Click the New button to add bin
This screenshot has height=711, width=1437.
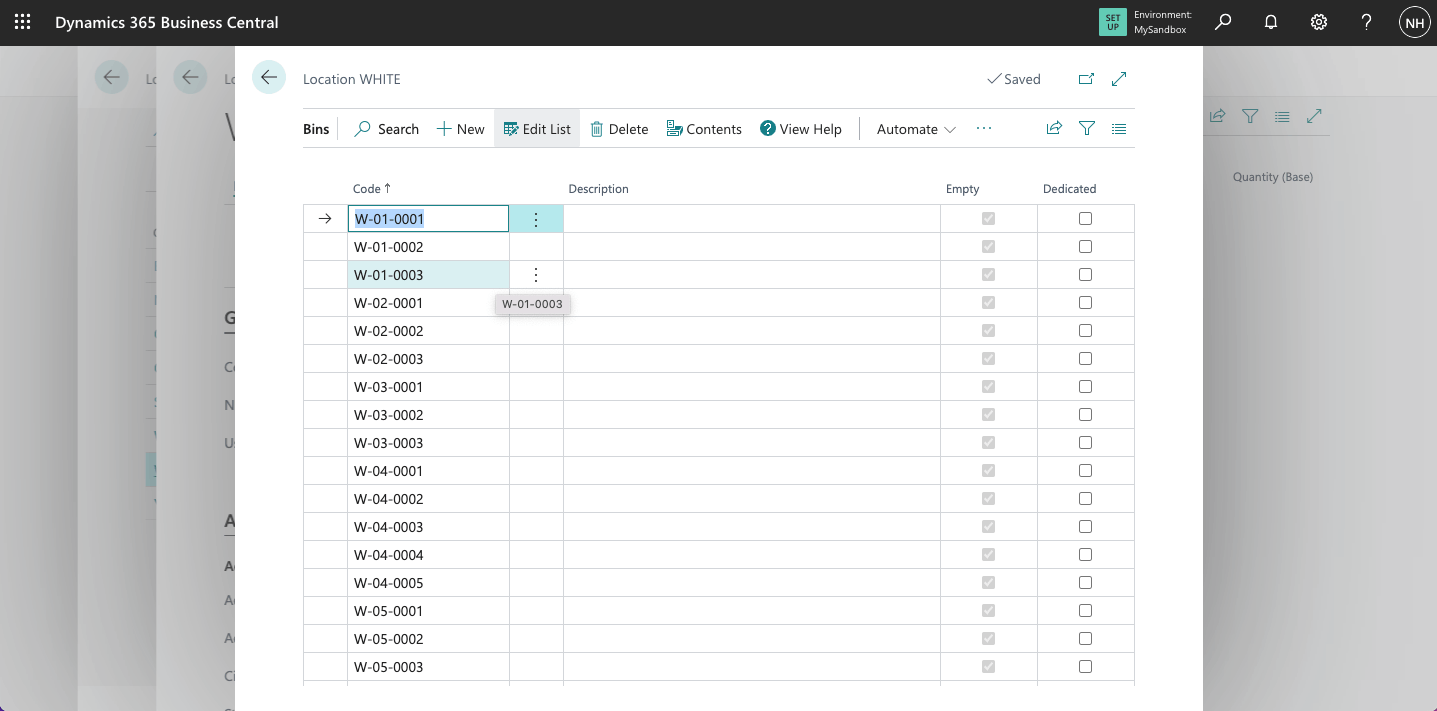(460, 129)
